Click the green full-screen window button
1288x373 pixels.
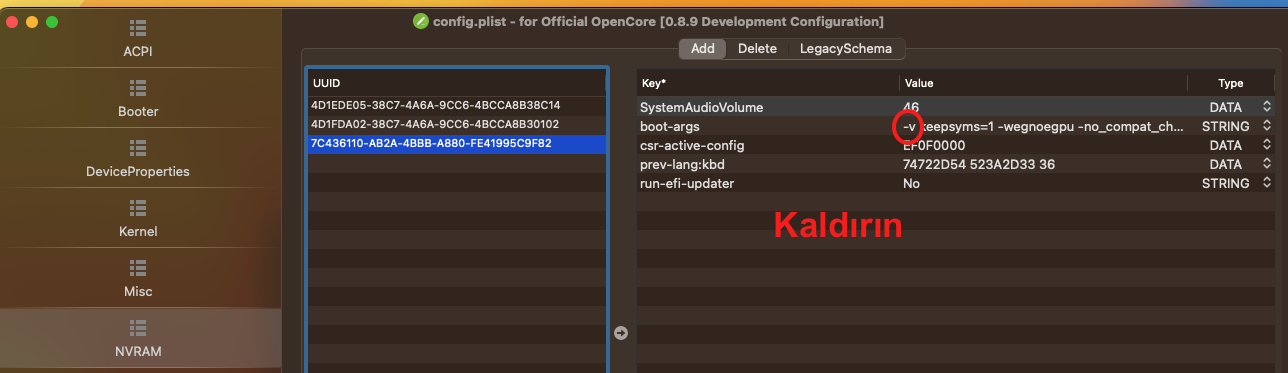53,21
